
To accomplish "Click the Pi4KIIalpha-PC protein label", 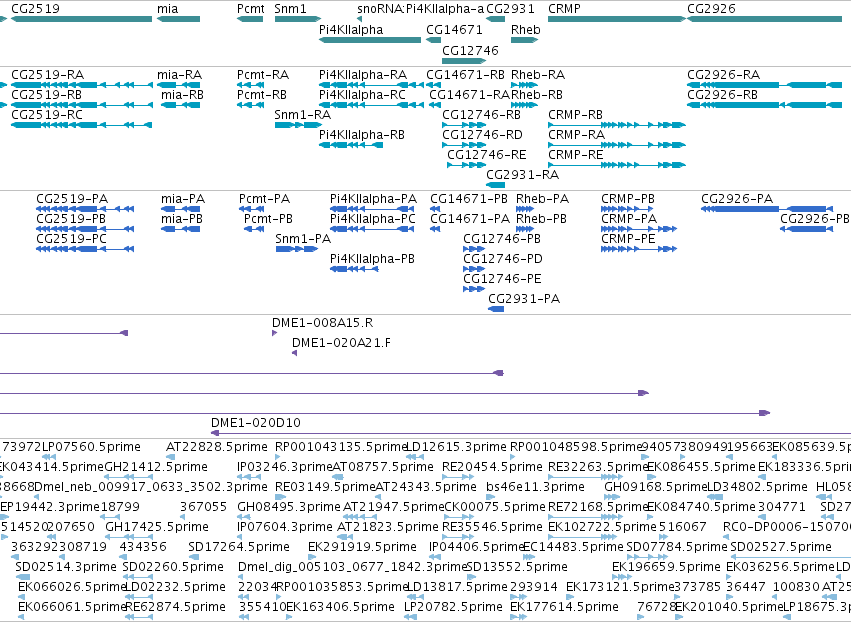I will click(x=372, y=219).
